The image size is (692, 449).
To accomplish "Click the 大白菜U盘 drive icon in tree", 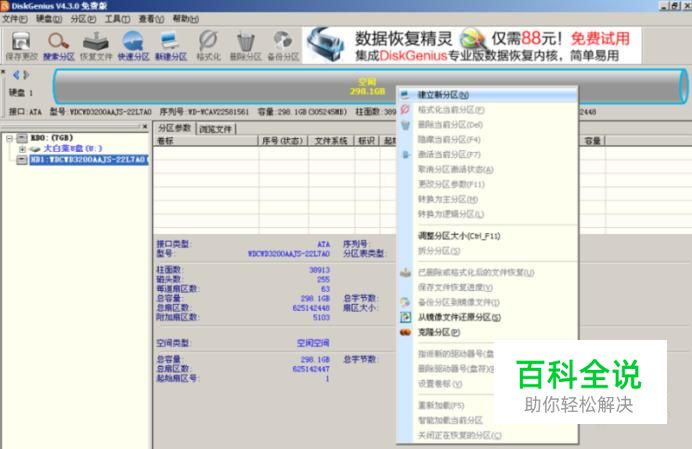I will point(35,149).
